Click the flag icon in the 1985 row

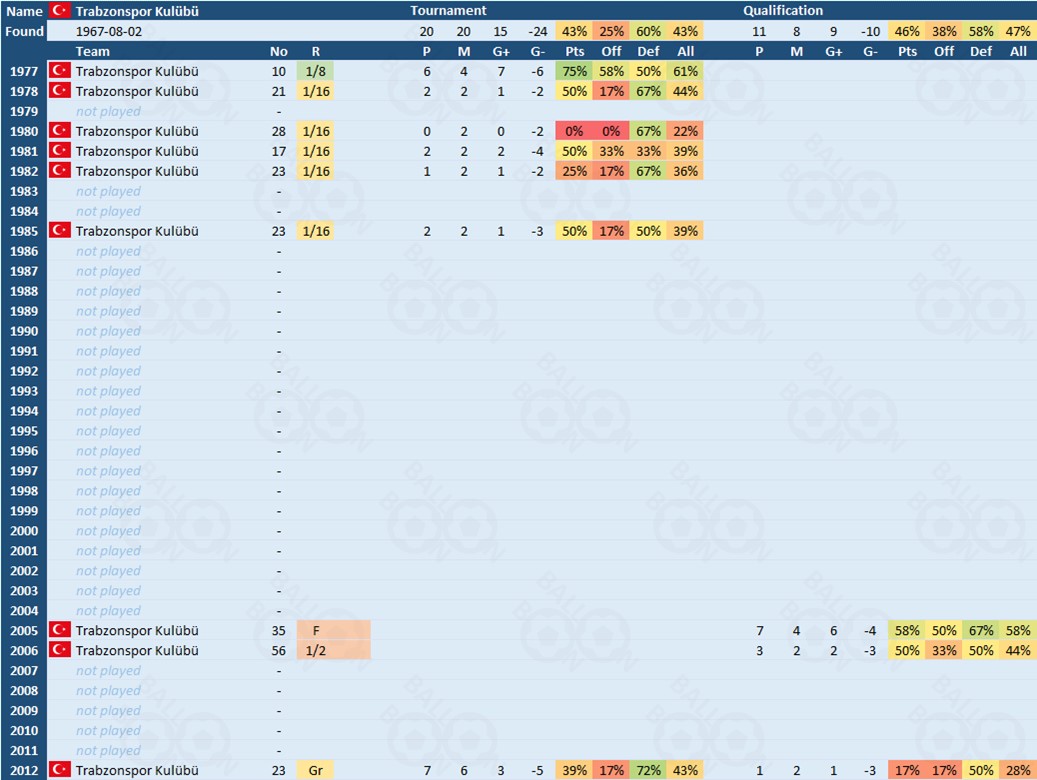click(60, 231)
